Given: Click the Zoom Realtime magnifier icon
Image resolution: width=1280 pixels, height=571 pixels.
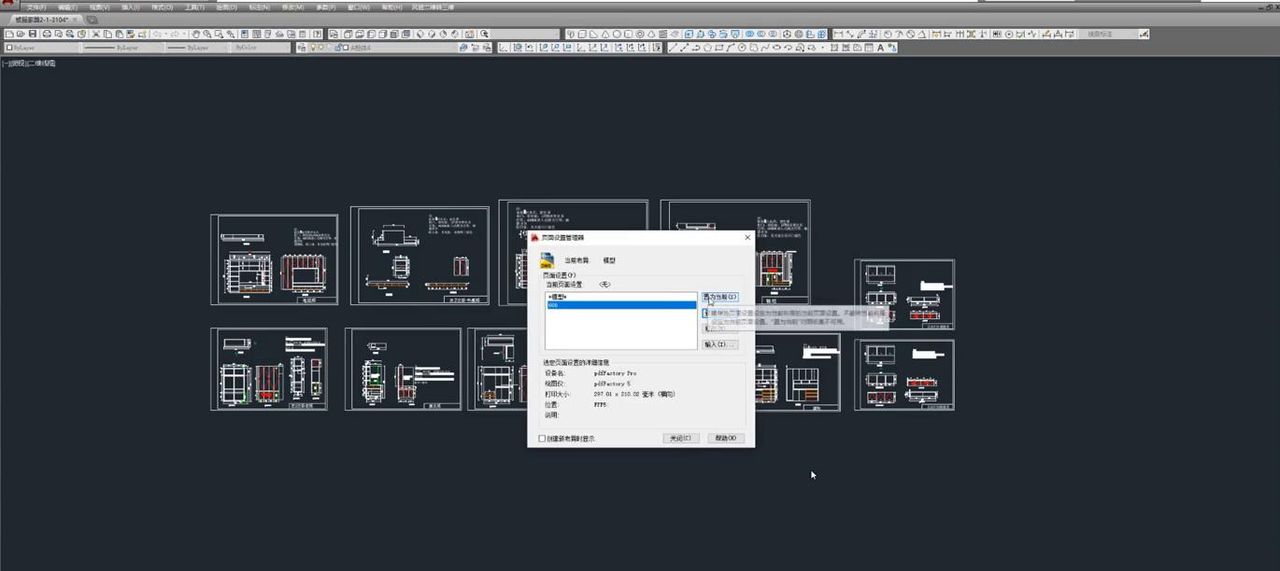Looking at the screenshot, I should pyautogui.click(x=207, y=33).
